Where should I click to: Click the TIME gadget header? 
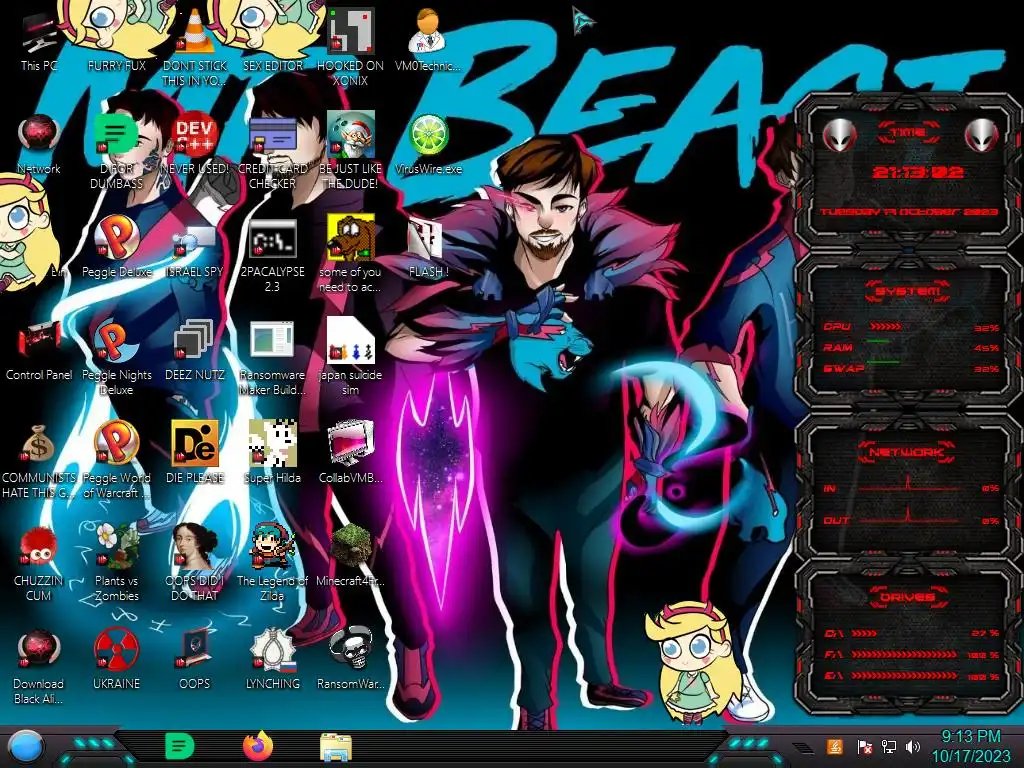click(x=908, y=132)
